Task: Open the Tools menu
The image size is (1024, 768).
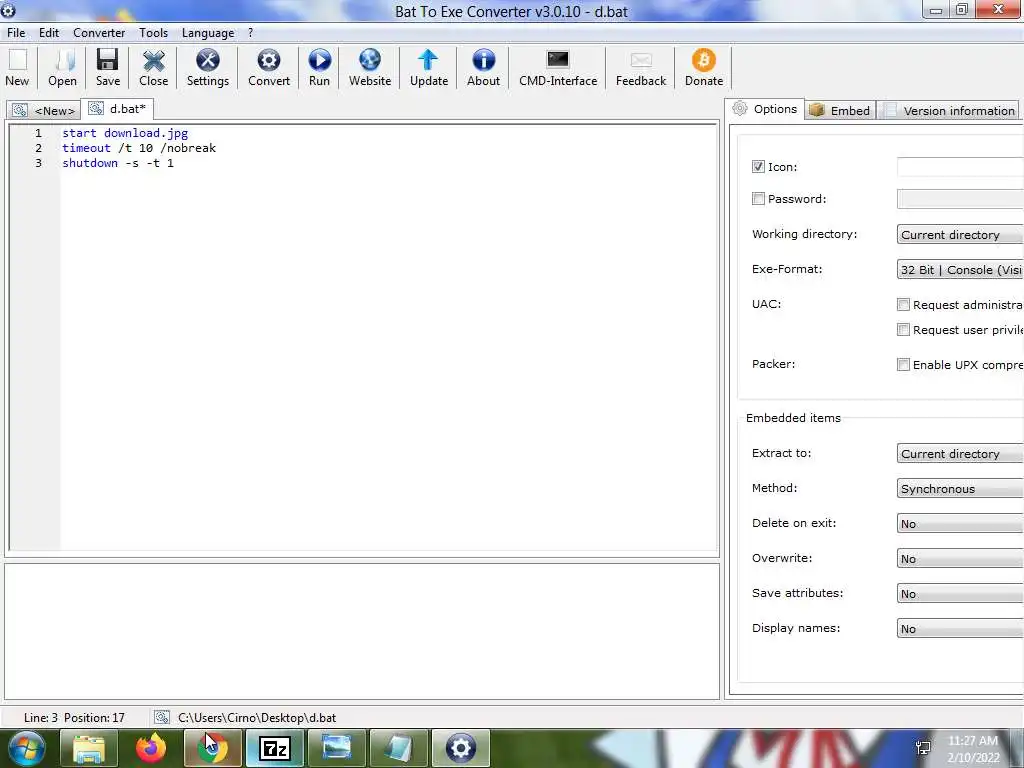Action: tap(153, 33)
